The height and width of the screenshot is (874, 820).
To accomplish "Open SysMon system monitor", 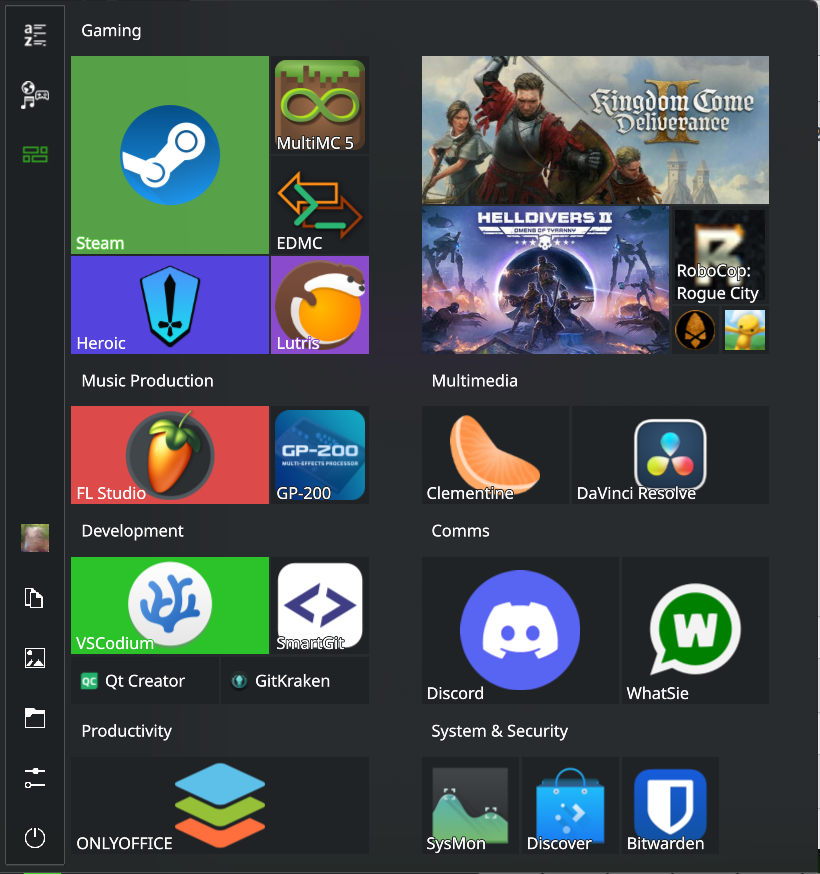I will (470, 805).
